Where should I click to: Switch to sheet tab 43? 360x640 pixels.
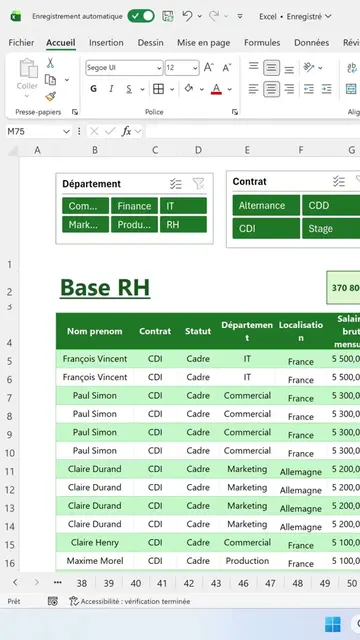coord(216,583)
